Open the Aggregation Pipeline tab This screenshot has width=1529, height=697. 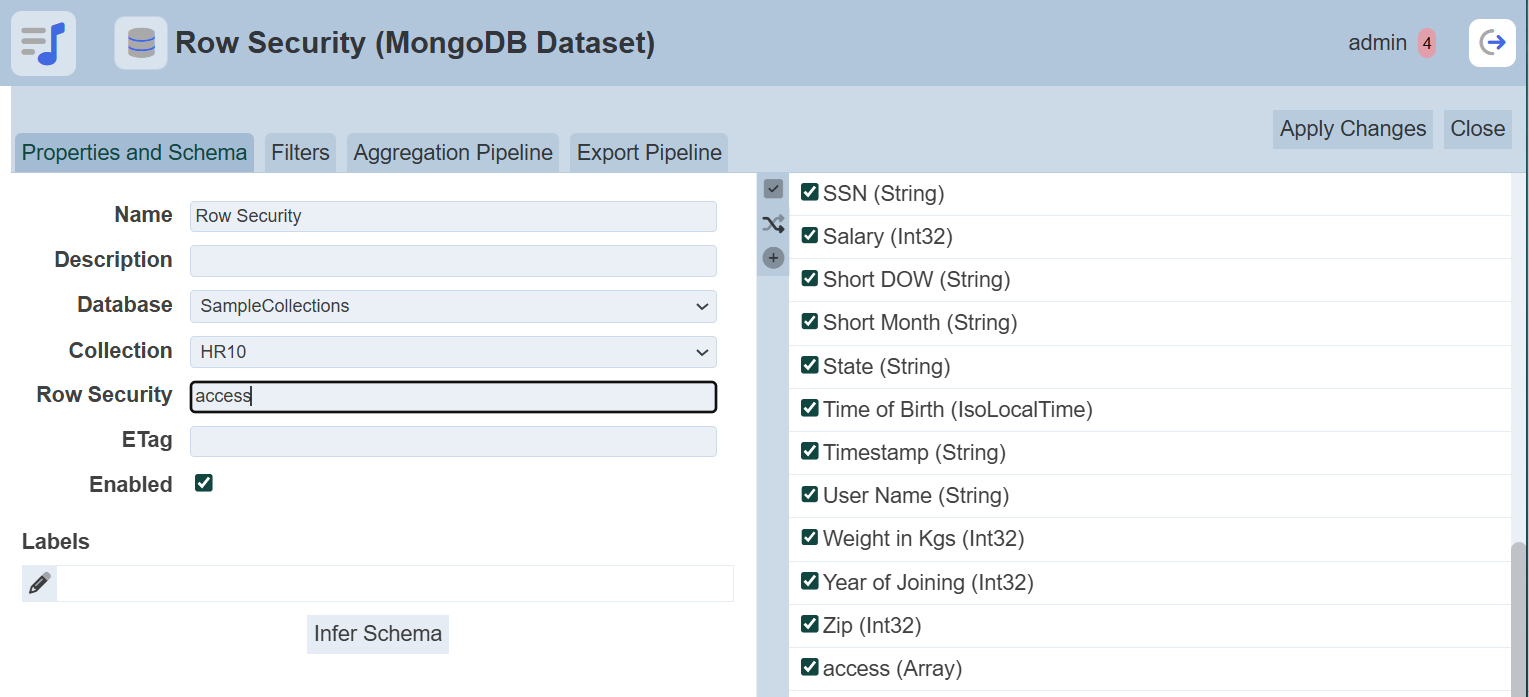pos(453,153)
